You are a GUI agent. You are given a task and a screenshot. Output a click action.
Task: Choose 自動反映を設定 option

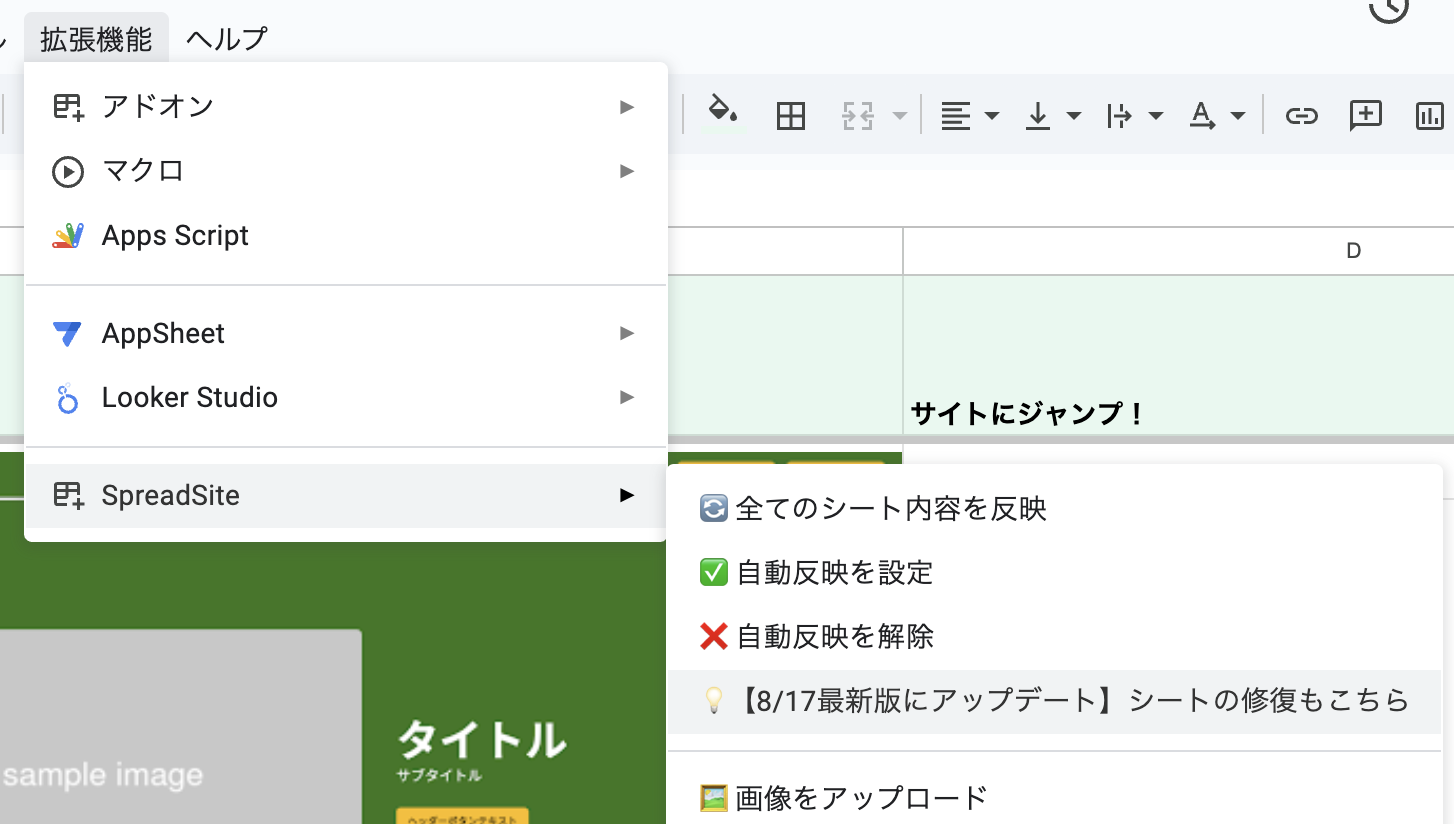(x=1054, y=573)
